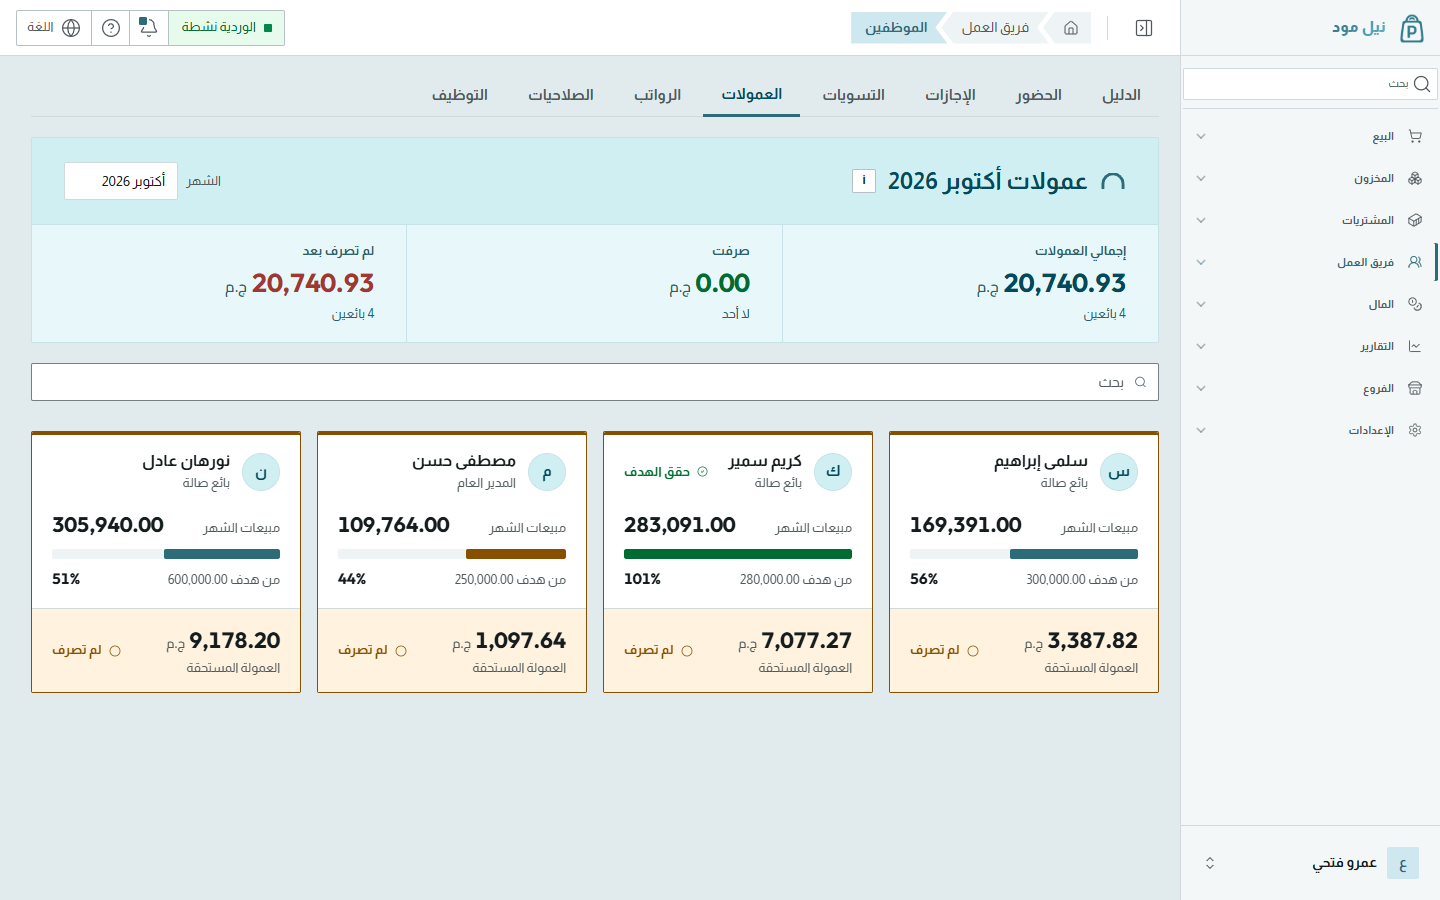
Task: Click the inventory icon beside المخزون
Action: click(x=1415, y=178)
